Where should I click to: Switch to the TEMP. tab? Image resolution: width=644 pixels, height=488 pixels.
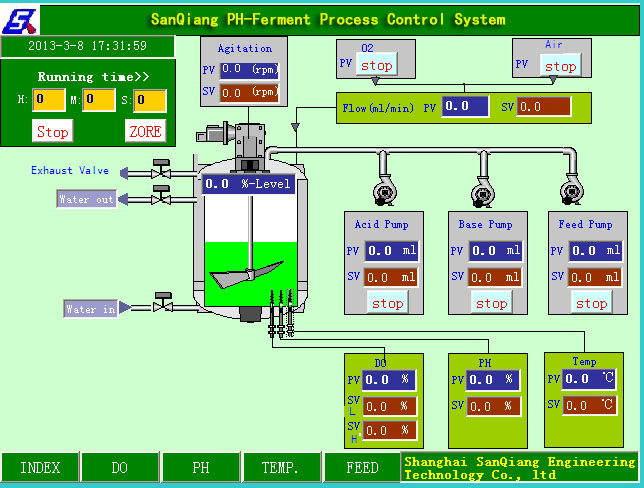pyautogui.click(x=281, y=468)
